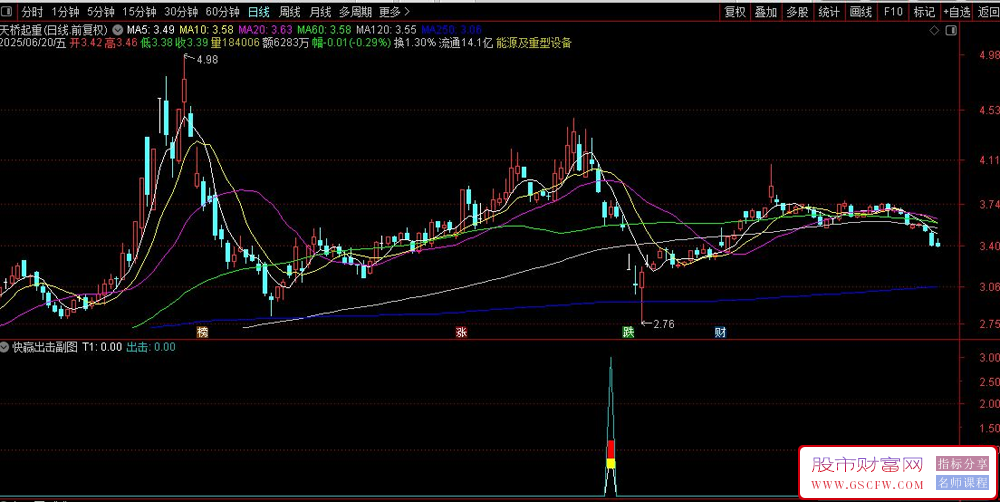
Task: Click the MA60: 3.58 label
Action: [x=324, y=29]
